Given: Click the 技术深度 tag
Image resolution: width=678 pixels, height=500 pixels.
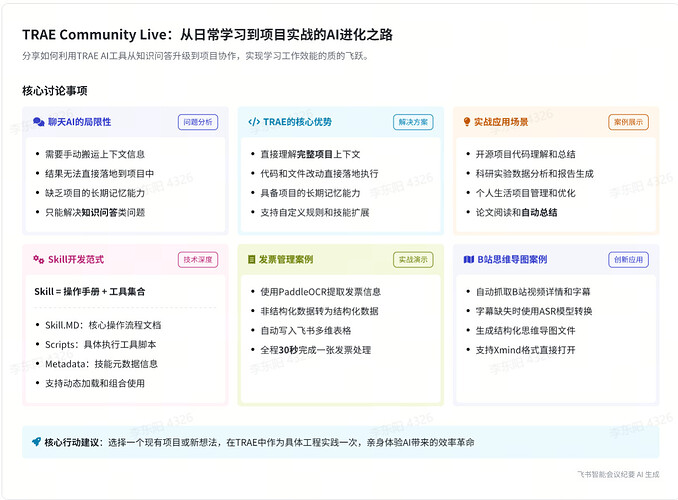Looking at the screenshot, I should point(197,259).
